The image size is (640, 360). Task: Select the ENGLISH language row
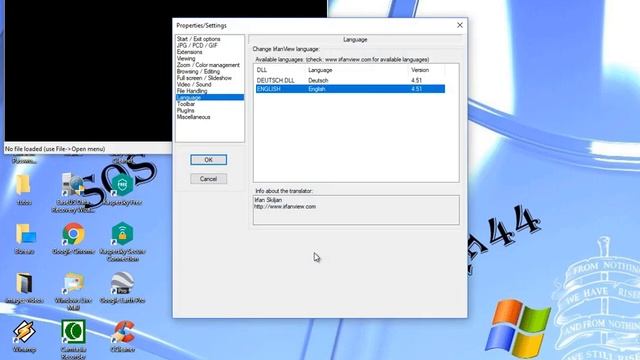pos(350,89)
